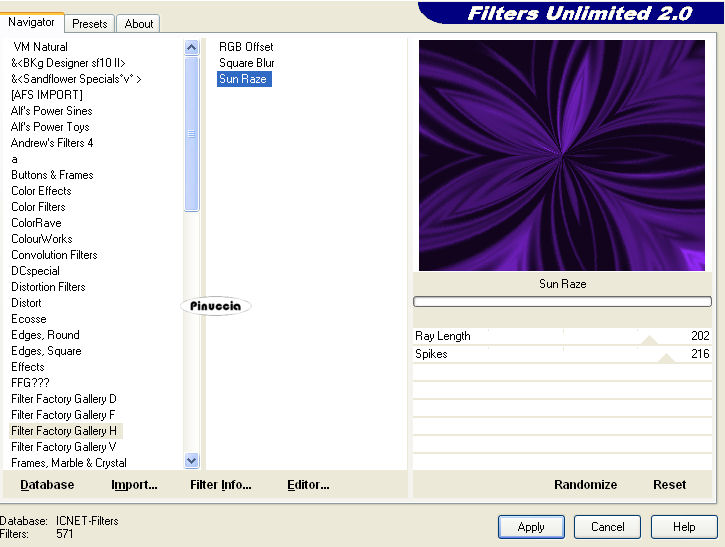Open the Database button
This screenshot has width=725, height=547.
(x=47, y=485)
